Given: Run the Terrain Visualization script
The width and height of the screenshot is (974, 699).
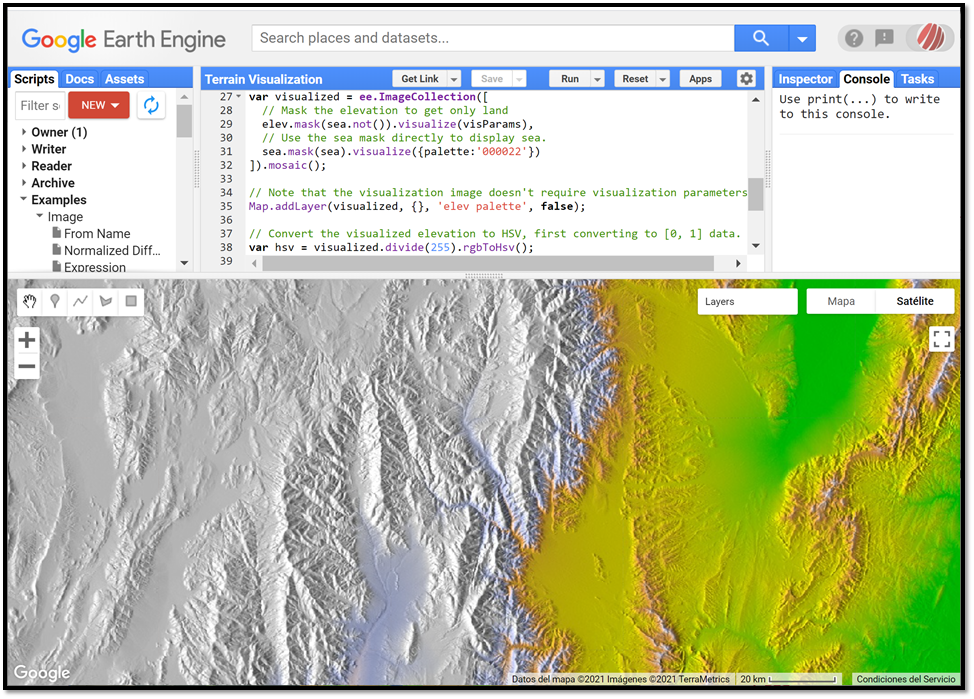Looking at the screenshot, I should tap(570, 79).
